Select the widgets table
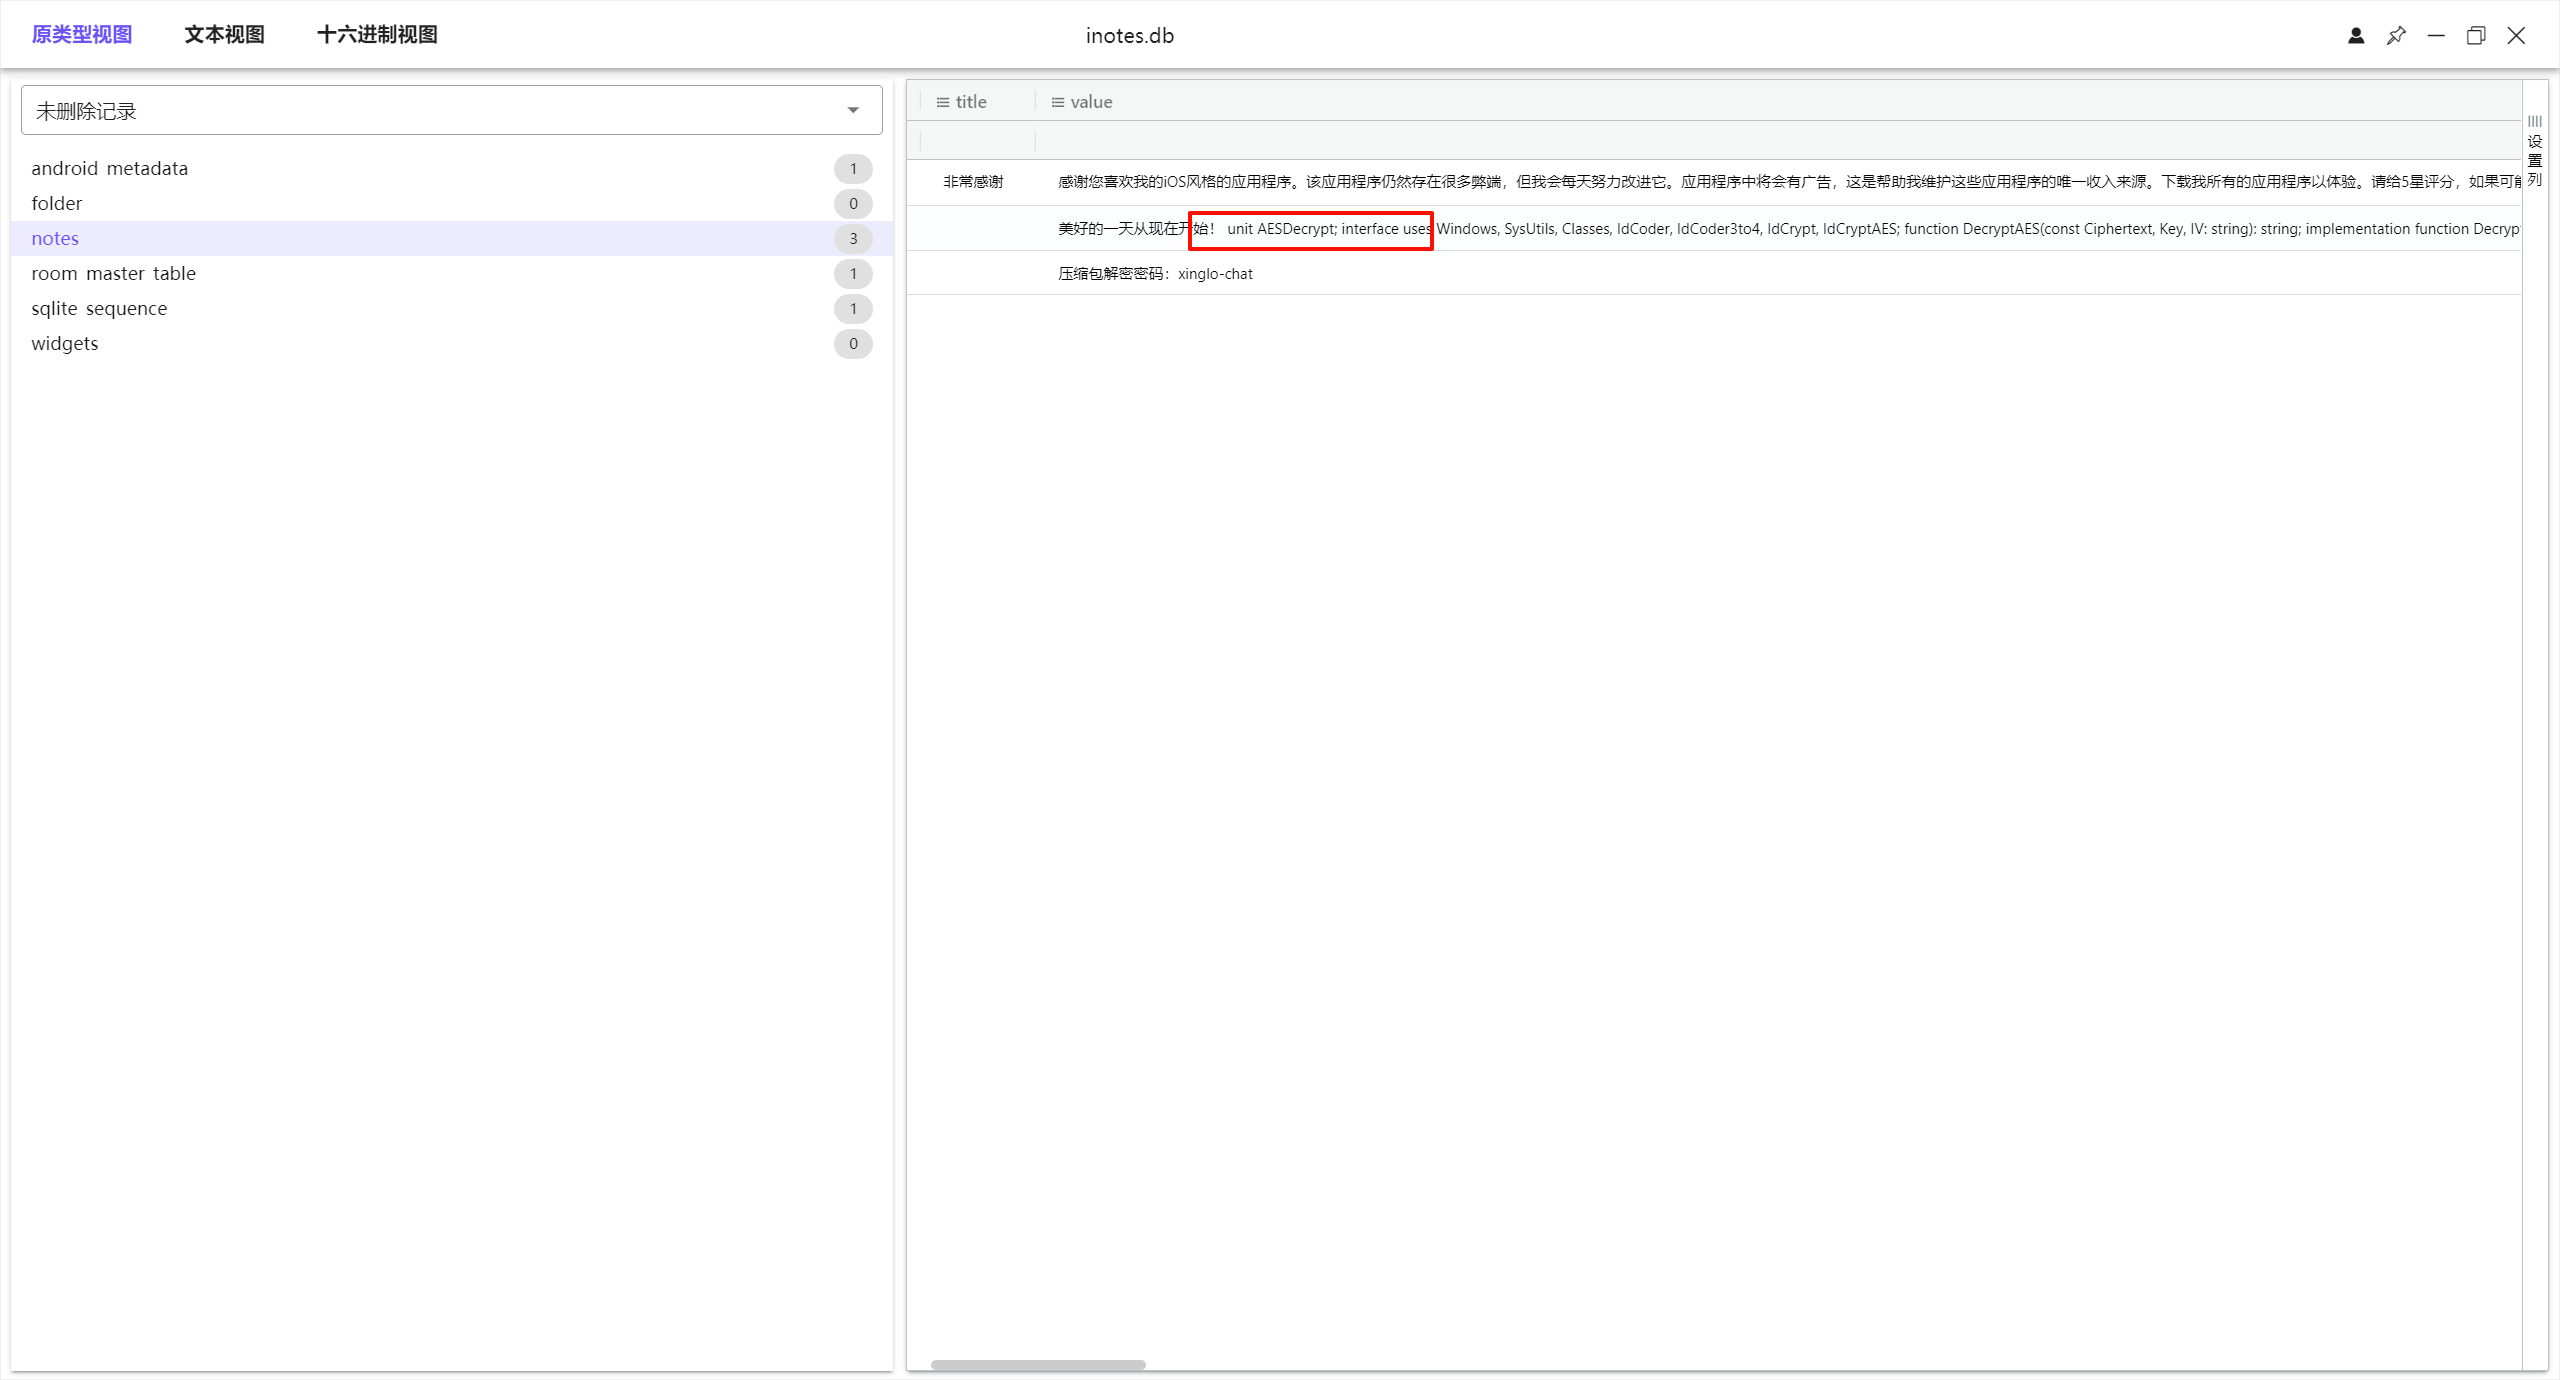2560x1380 pixels. tap(65, 343)
